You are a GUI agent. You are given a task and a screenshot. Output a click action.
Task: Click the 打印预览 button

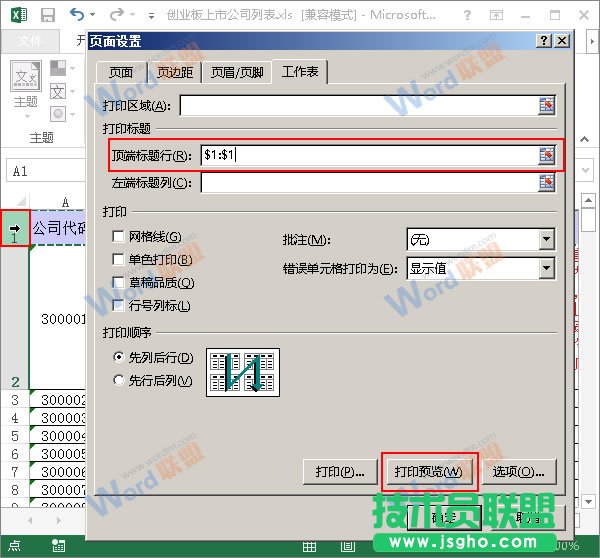[428, 471]
